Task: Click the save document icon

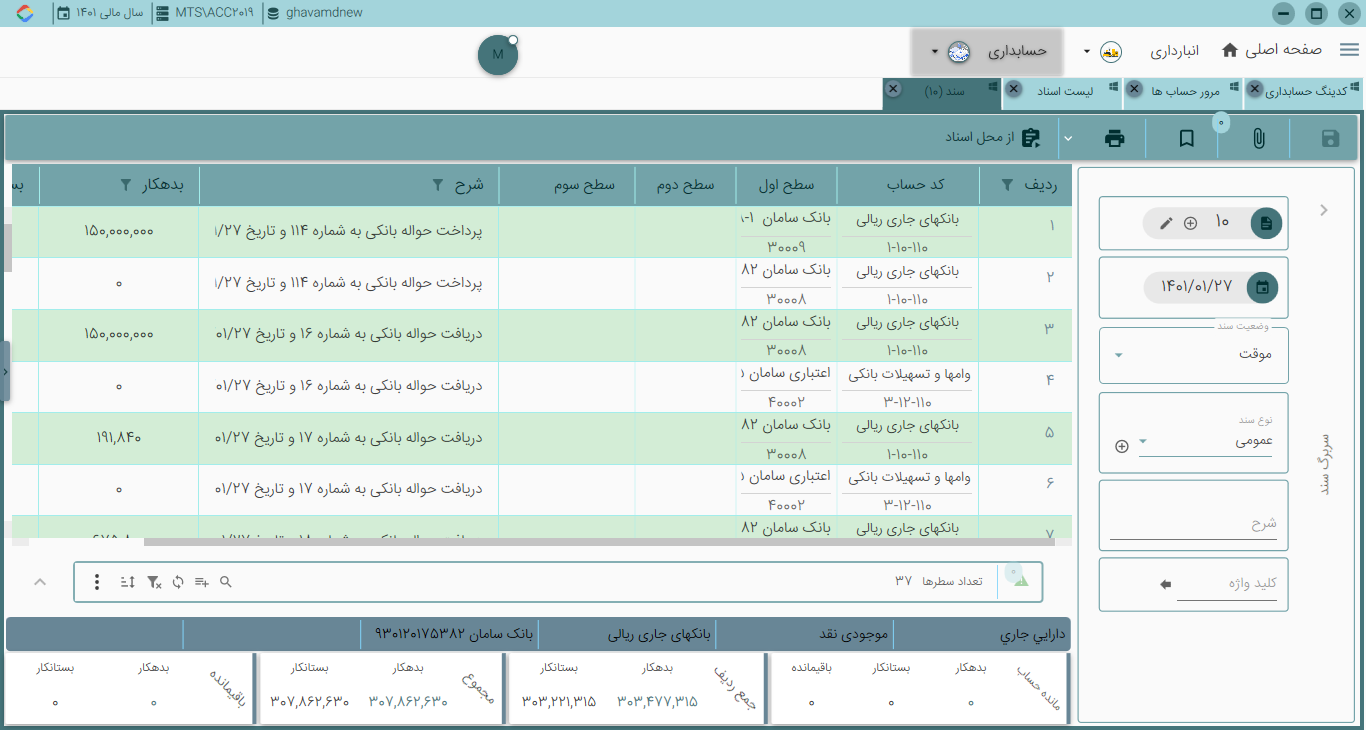Action: [x=1329, y=139]
